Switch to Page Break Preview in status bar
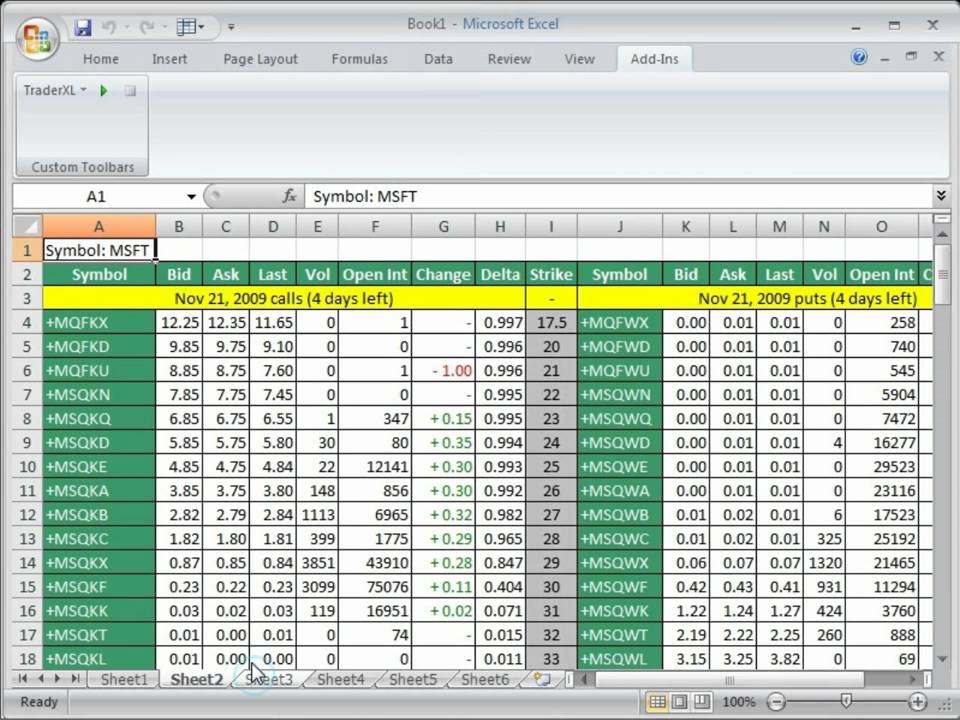 tap(702, 702)
